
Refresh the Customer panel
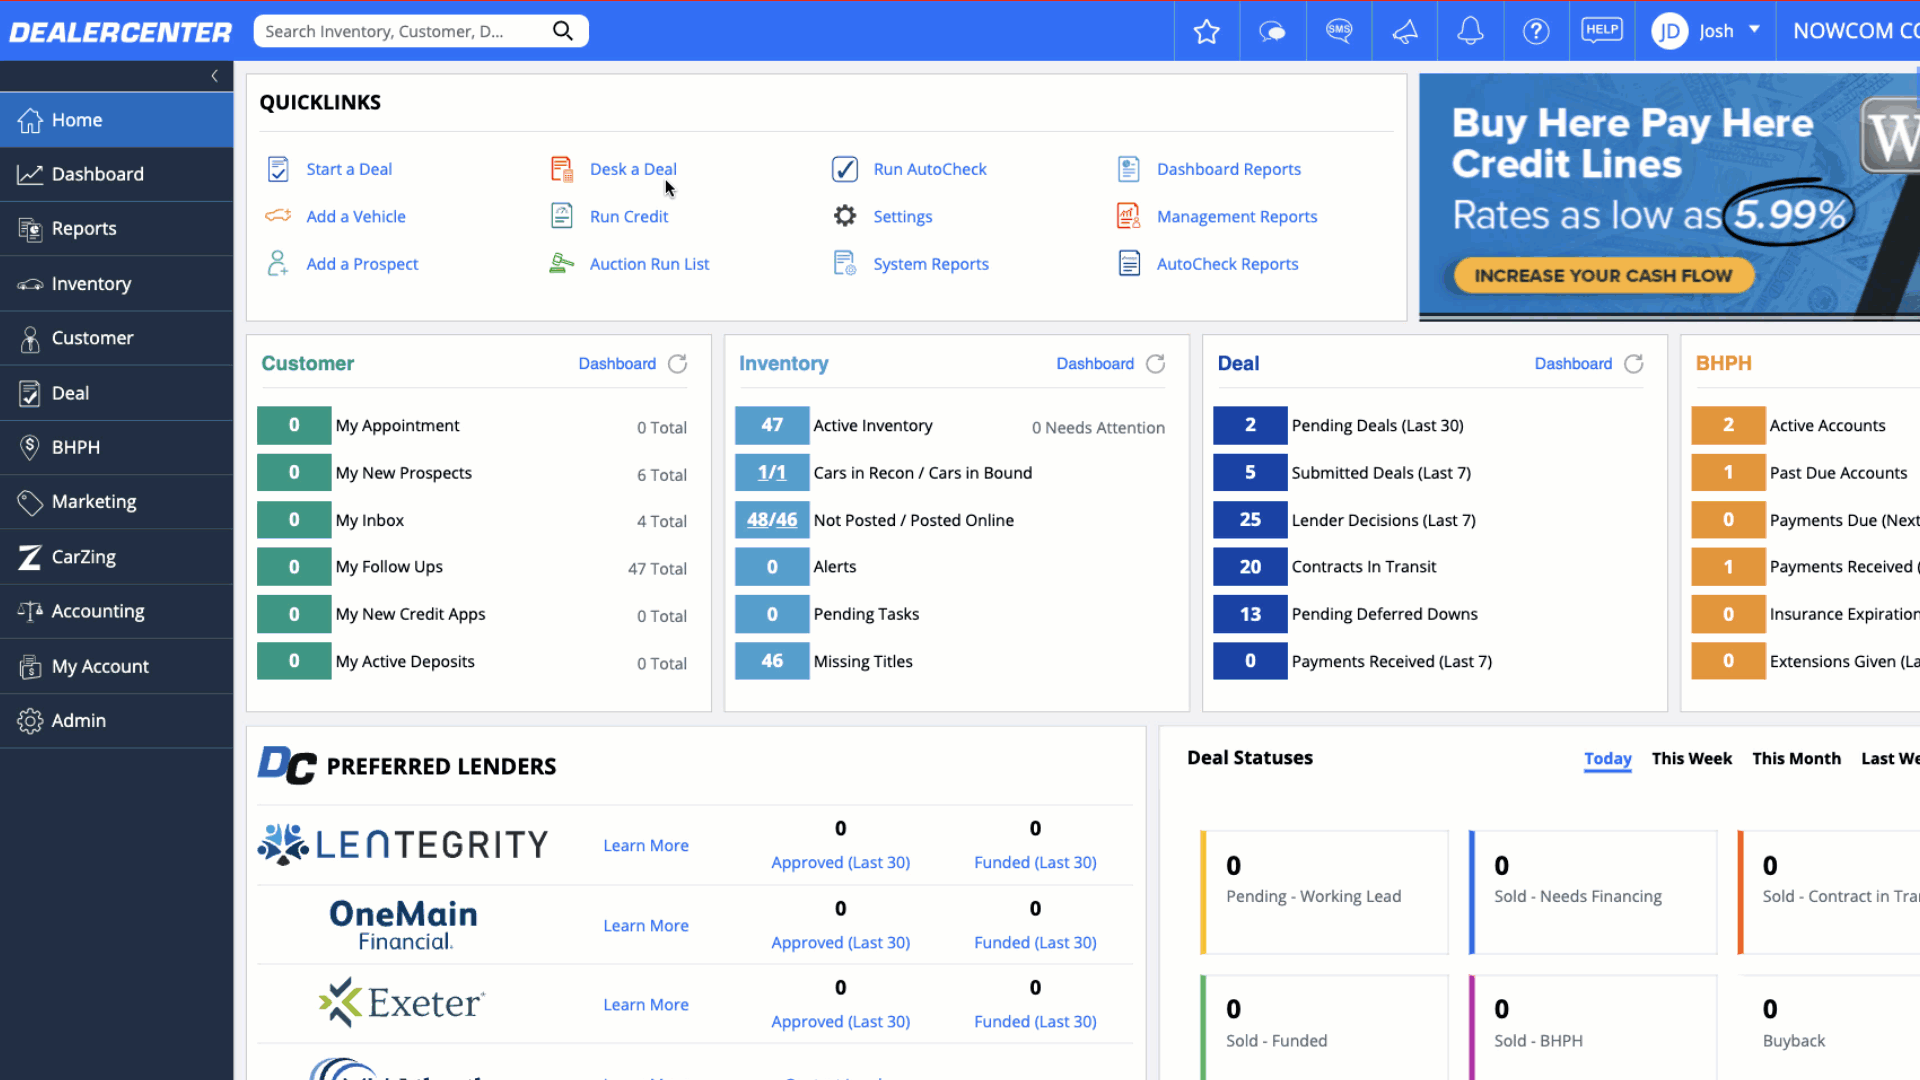coord(678,364)
